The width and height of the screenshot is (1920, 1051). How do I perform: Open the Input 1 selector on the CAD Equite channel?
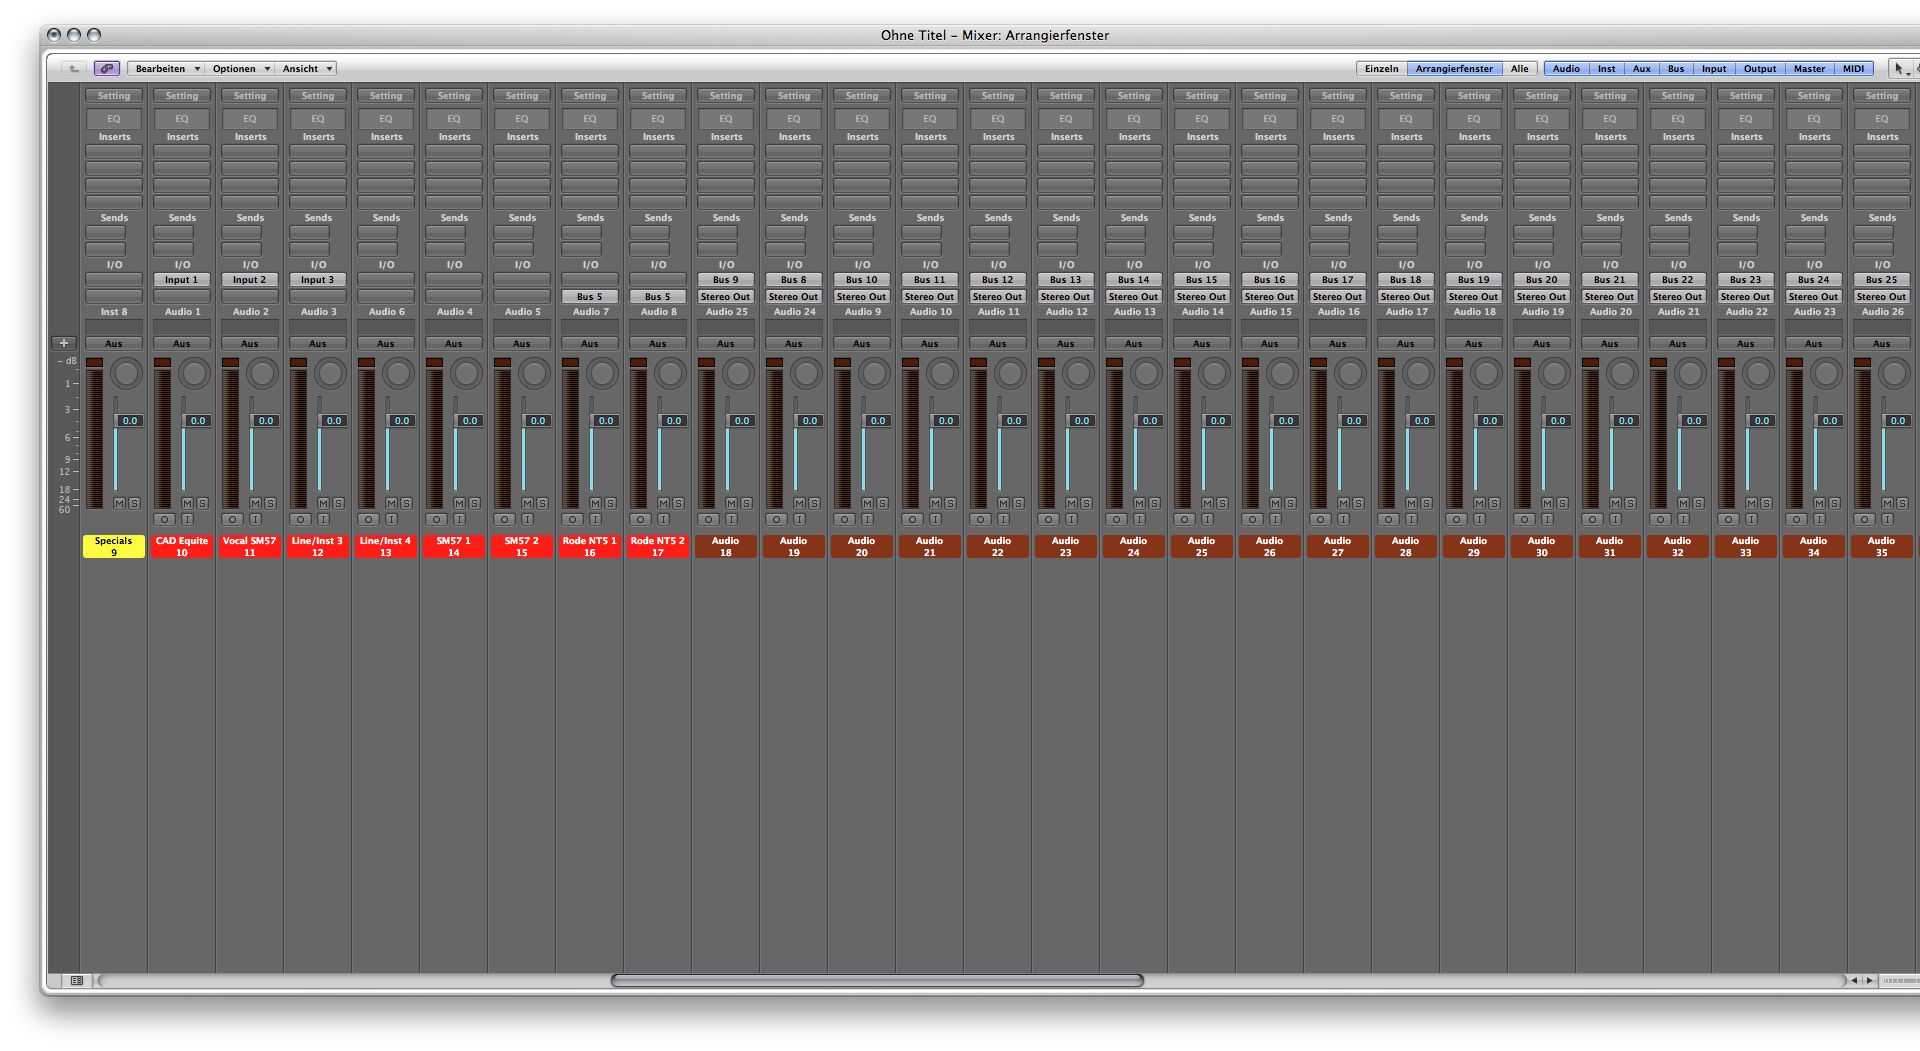pyautogui.click(x=182, y=280)
